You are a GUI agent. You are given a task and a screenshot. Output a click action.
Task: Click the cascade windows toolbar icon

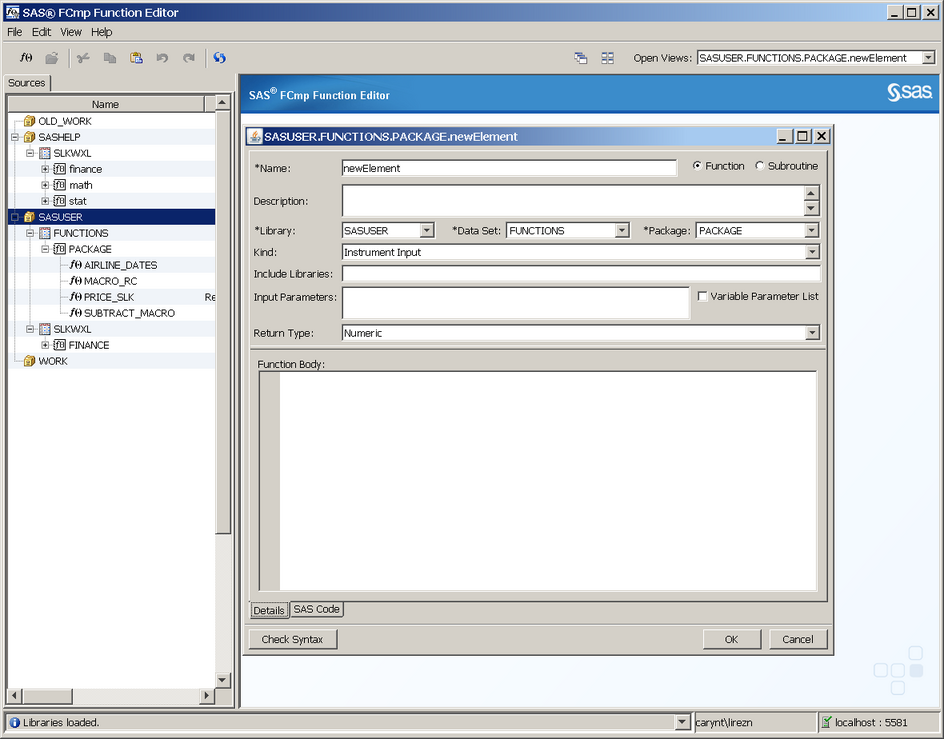580,58
